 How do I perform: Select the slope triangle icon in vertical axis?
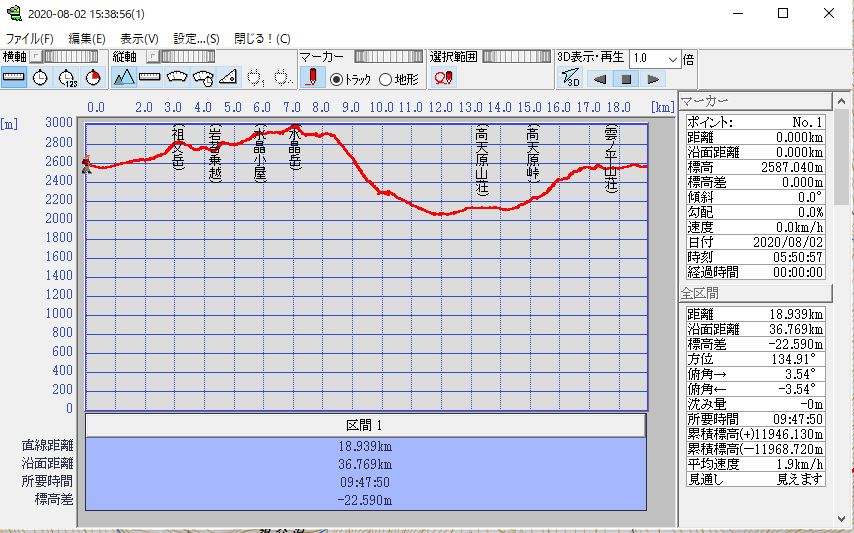[x=228, y=78]
